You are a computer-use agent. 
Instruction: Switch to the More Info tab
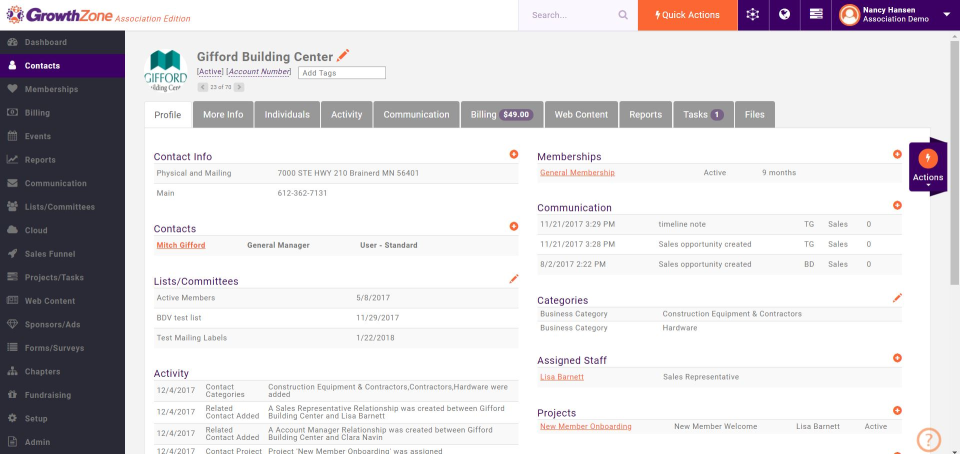coord(223,114)
